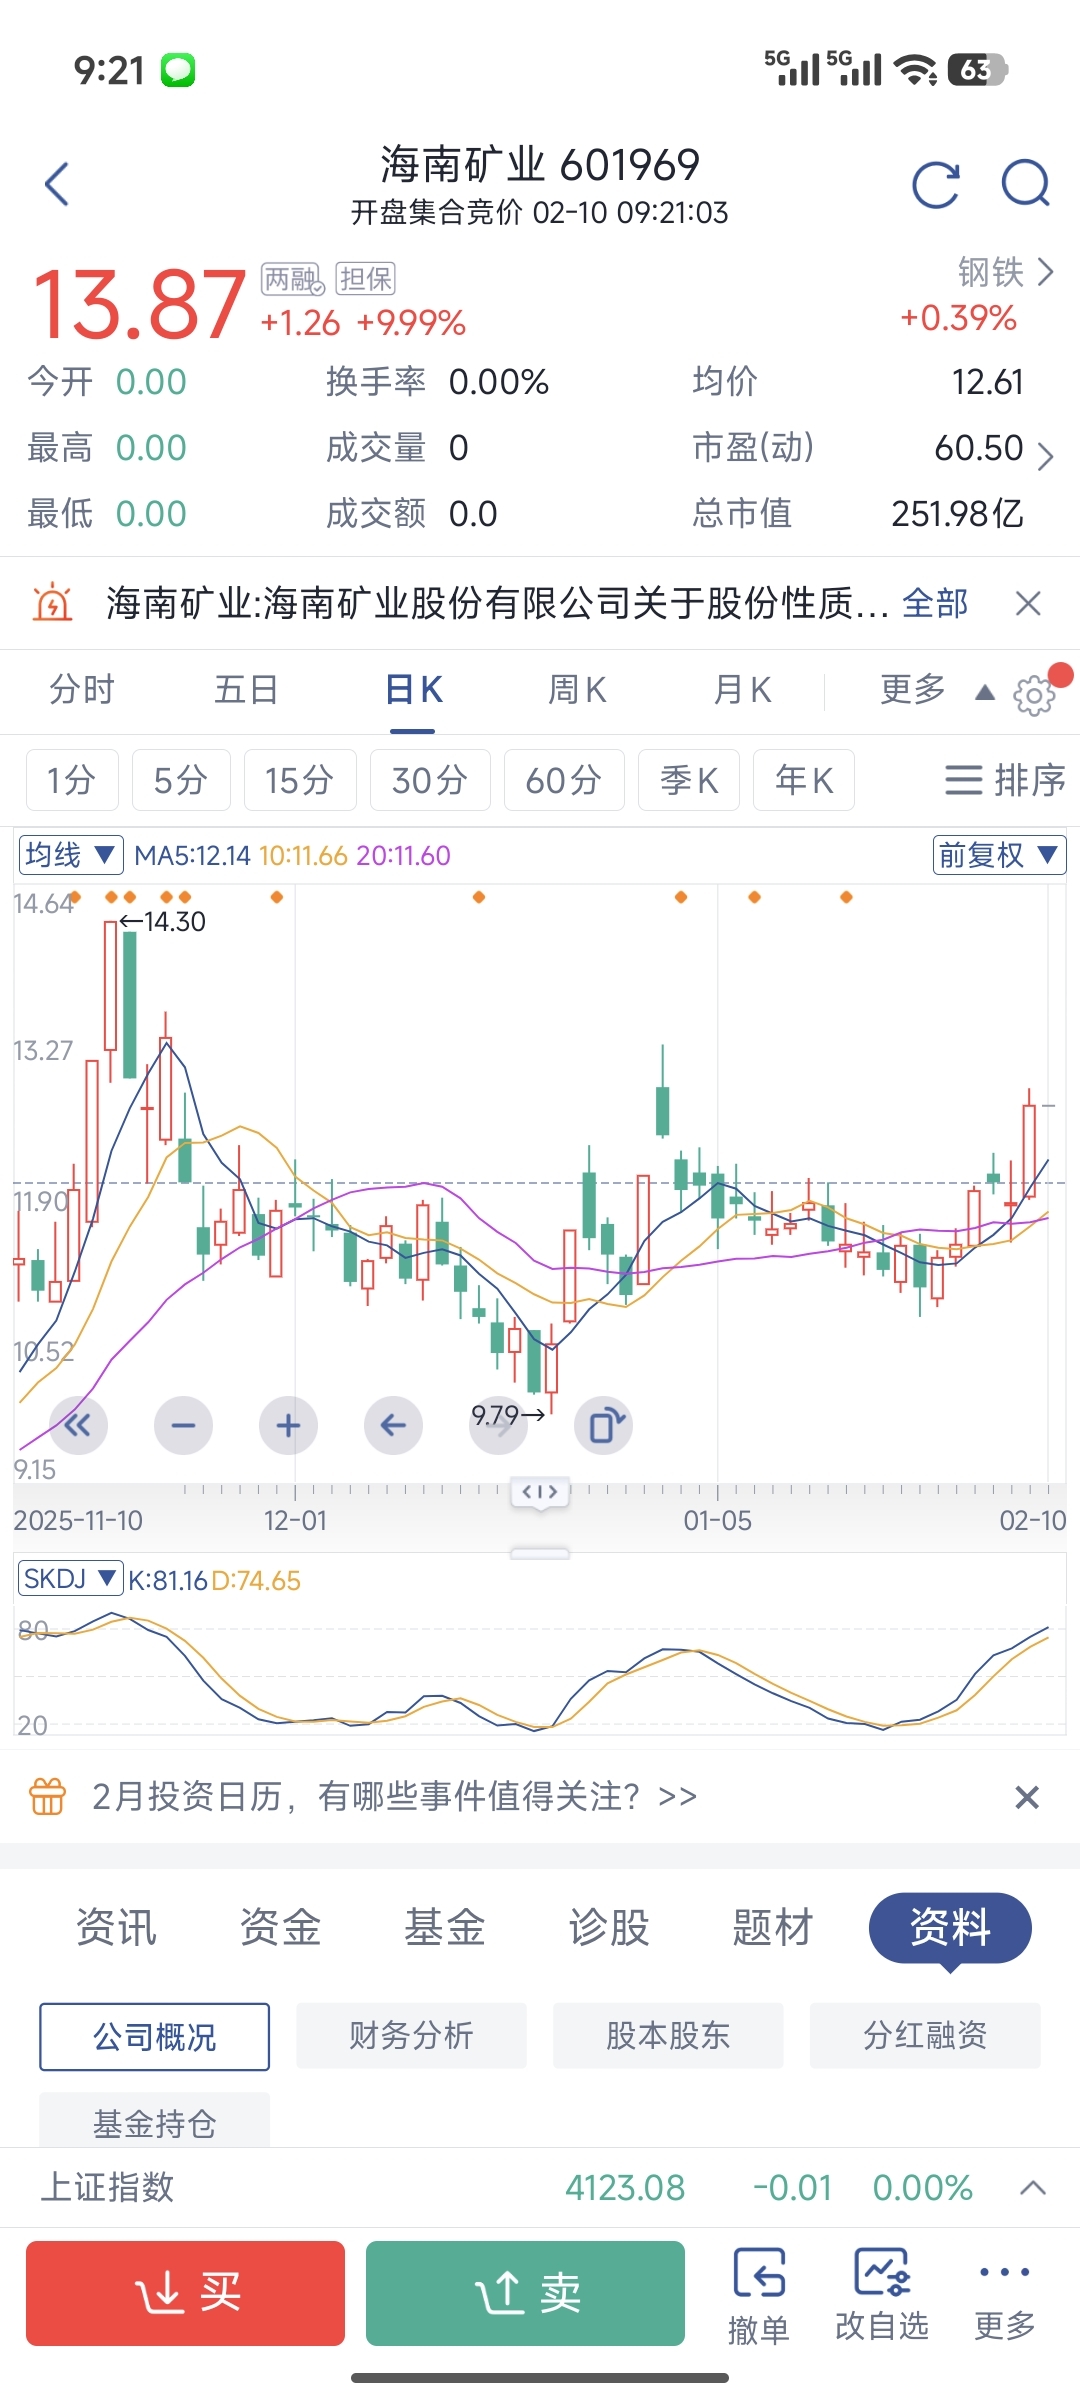
Task: Tap the back arrow icon
Action: 58,184
